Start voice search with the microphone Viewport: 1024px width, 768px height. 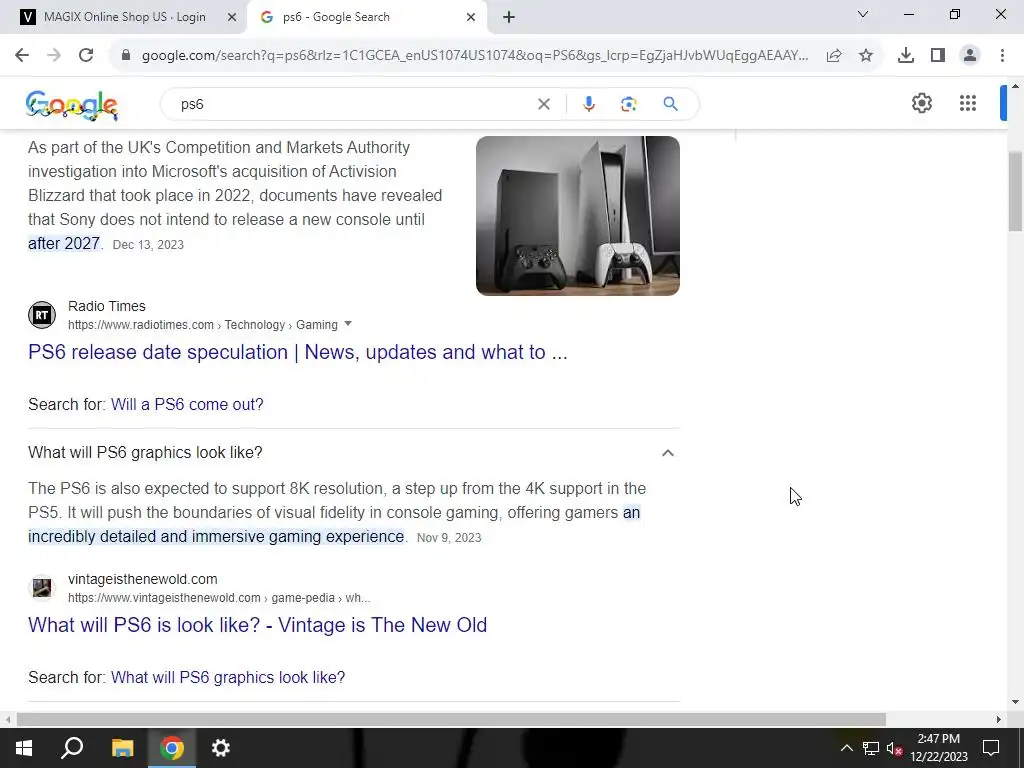(x=588, y=104)
